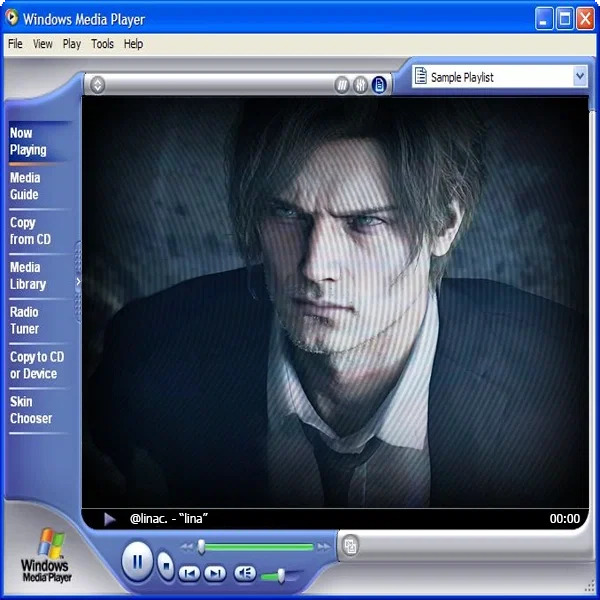
Task: Toggle the playlist pane icon
Action: 379,85
